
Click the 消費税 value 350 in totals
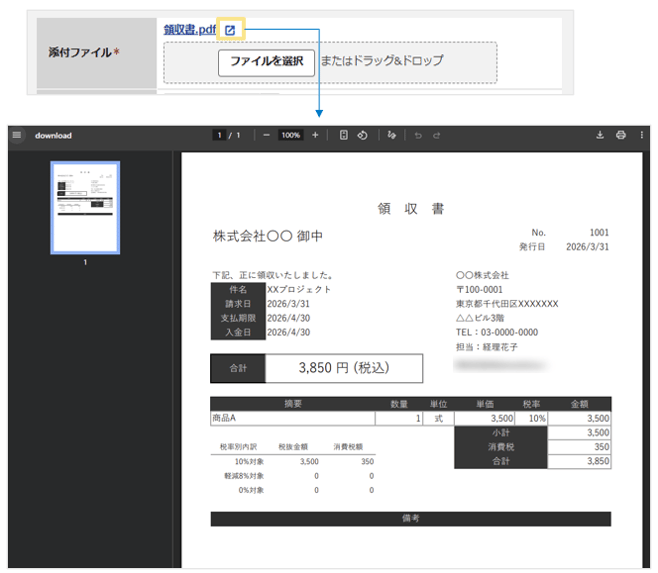point(579,447)
